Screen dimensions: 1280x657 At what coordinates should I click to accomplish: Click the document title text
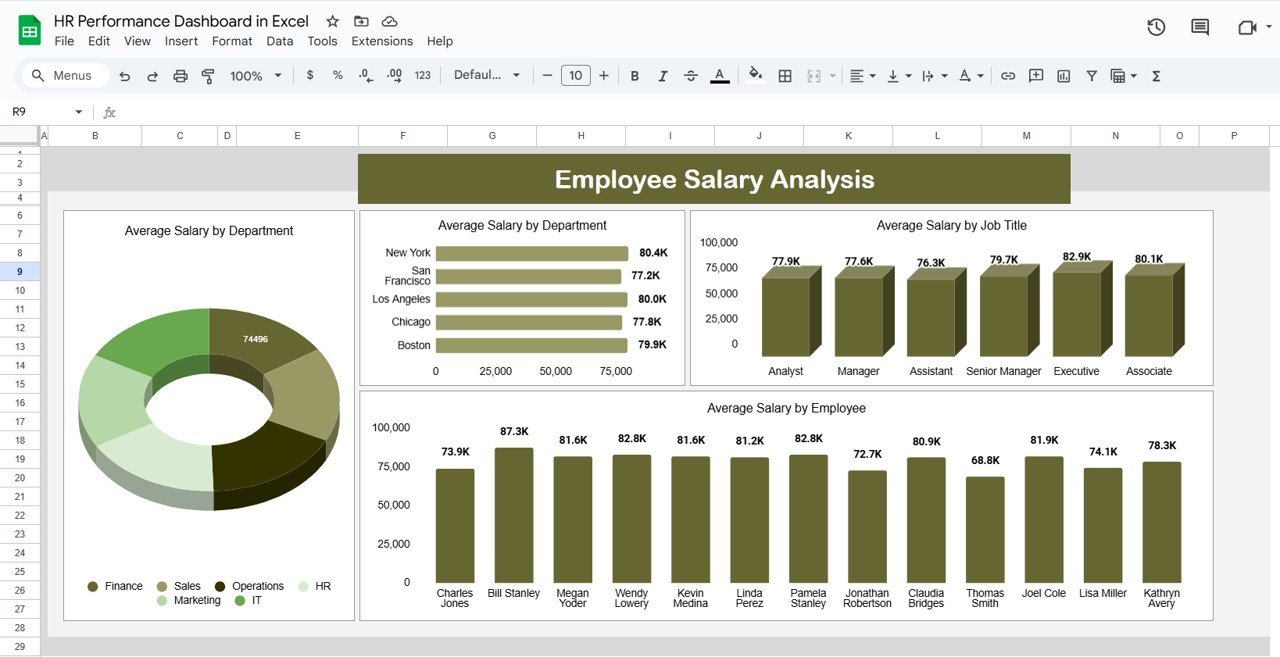(181, 21)
